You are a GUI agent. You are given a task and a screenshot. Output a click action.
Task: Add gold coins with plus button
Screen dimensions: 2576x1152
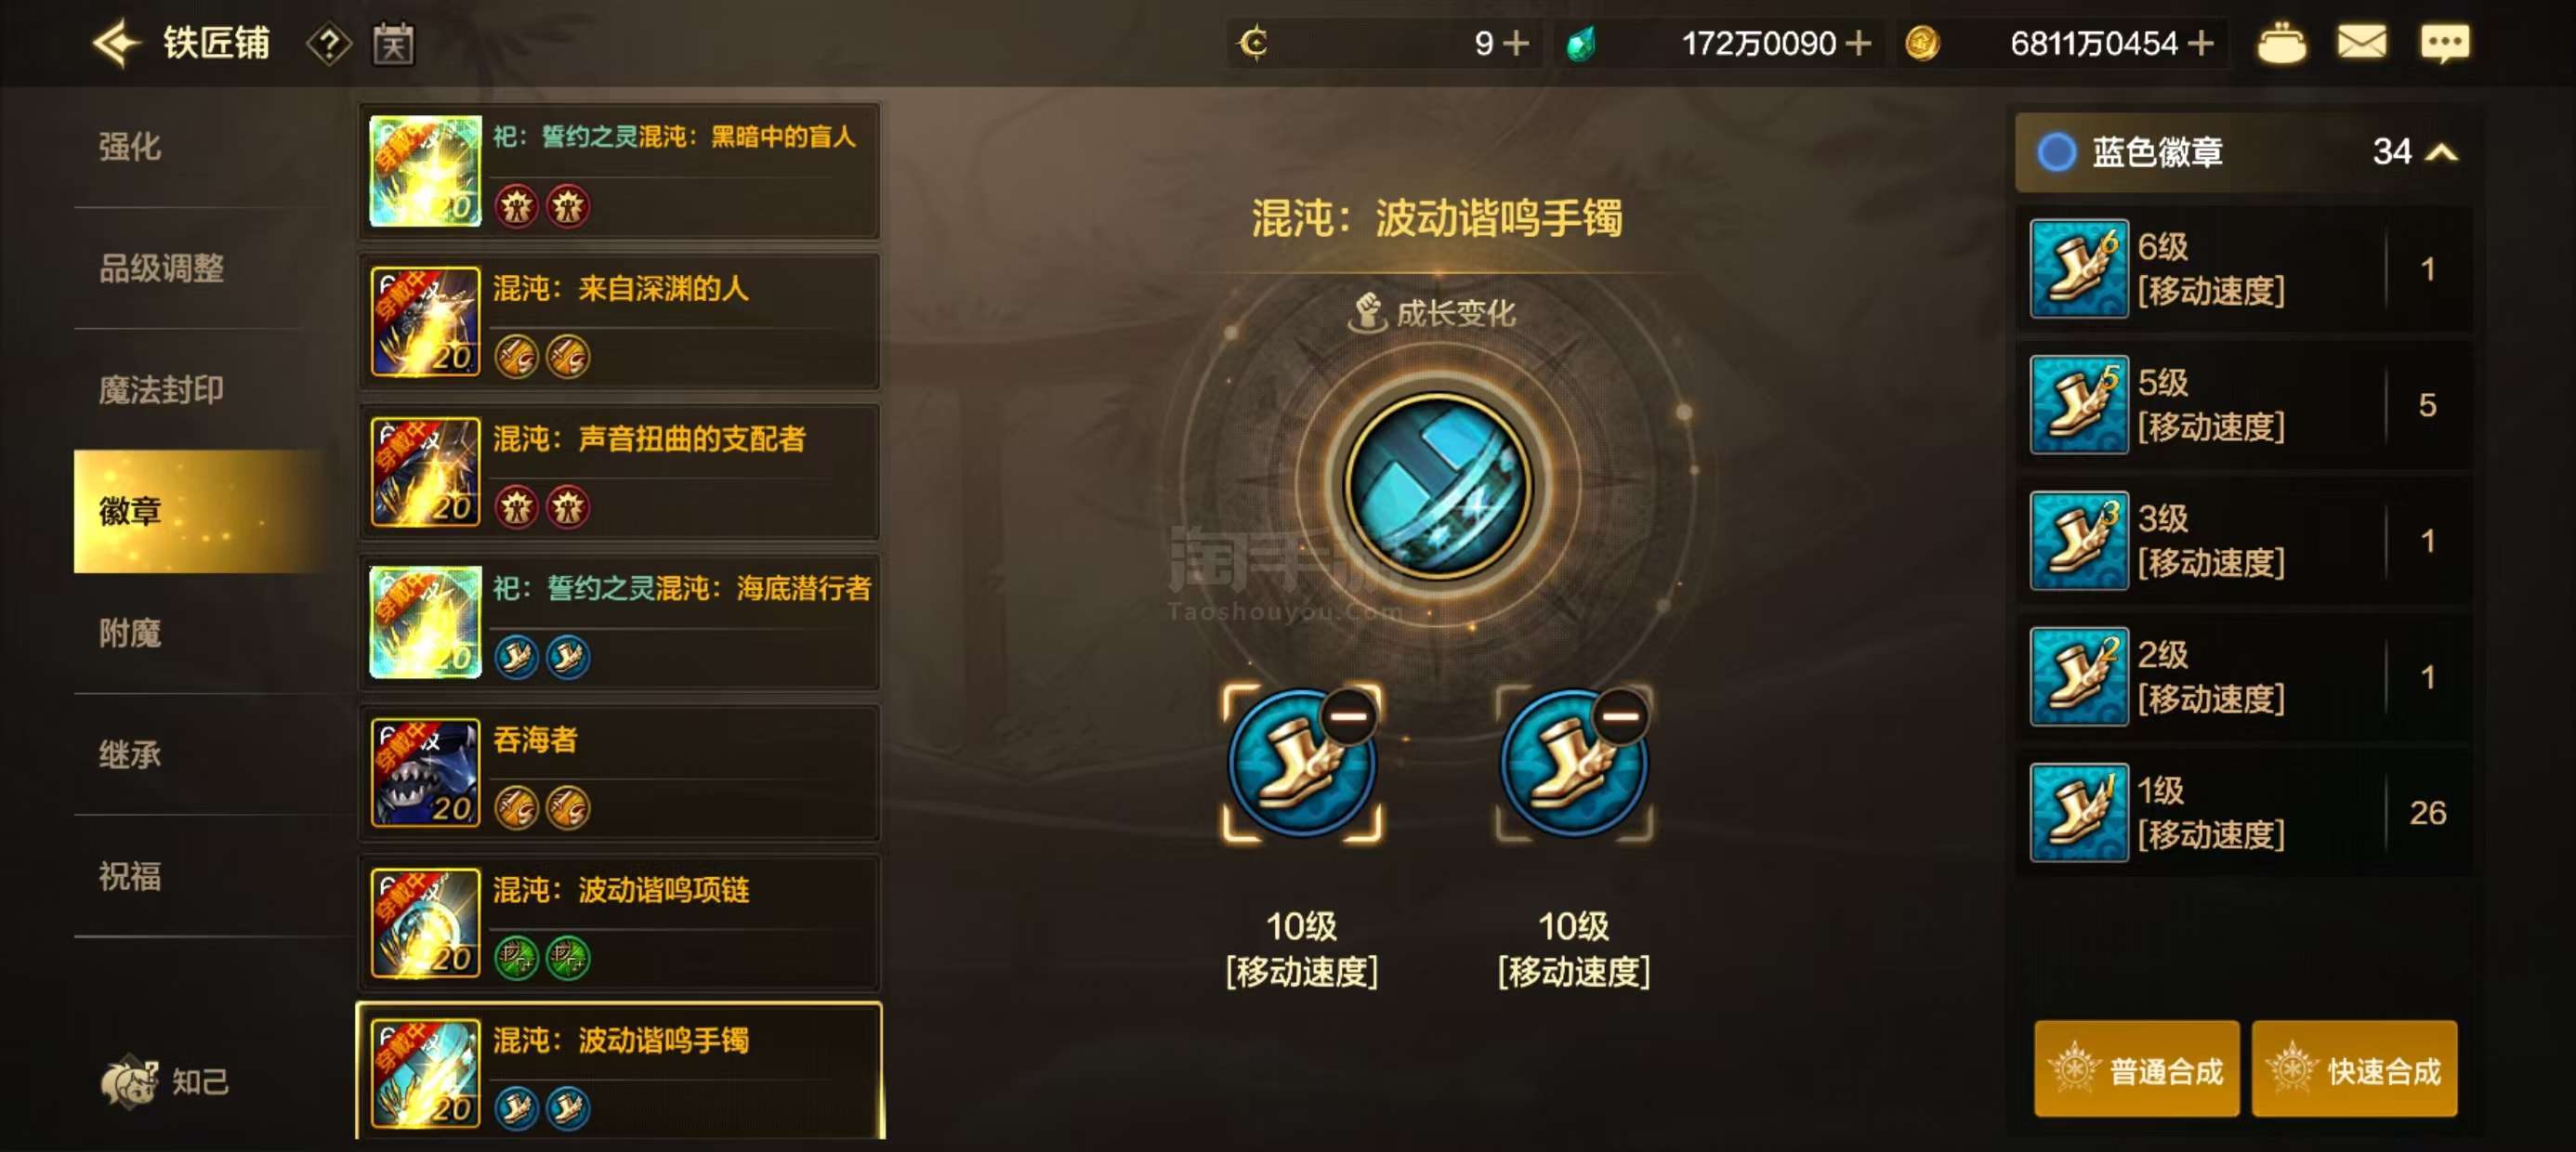(x=2200, y=43)
